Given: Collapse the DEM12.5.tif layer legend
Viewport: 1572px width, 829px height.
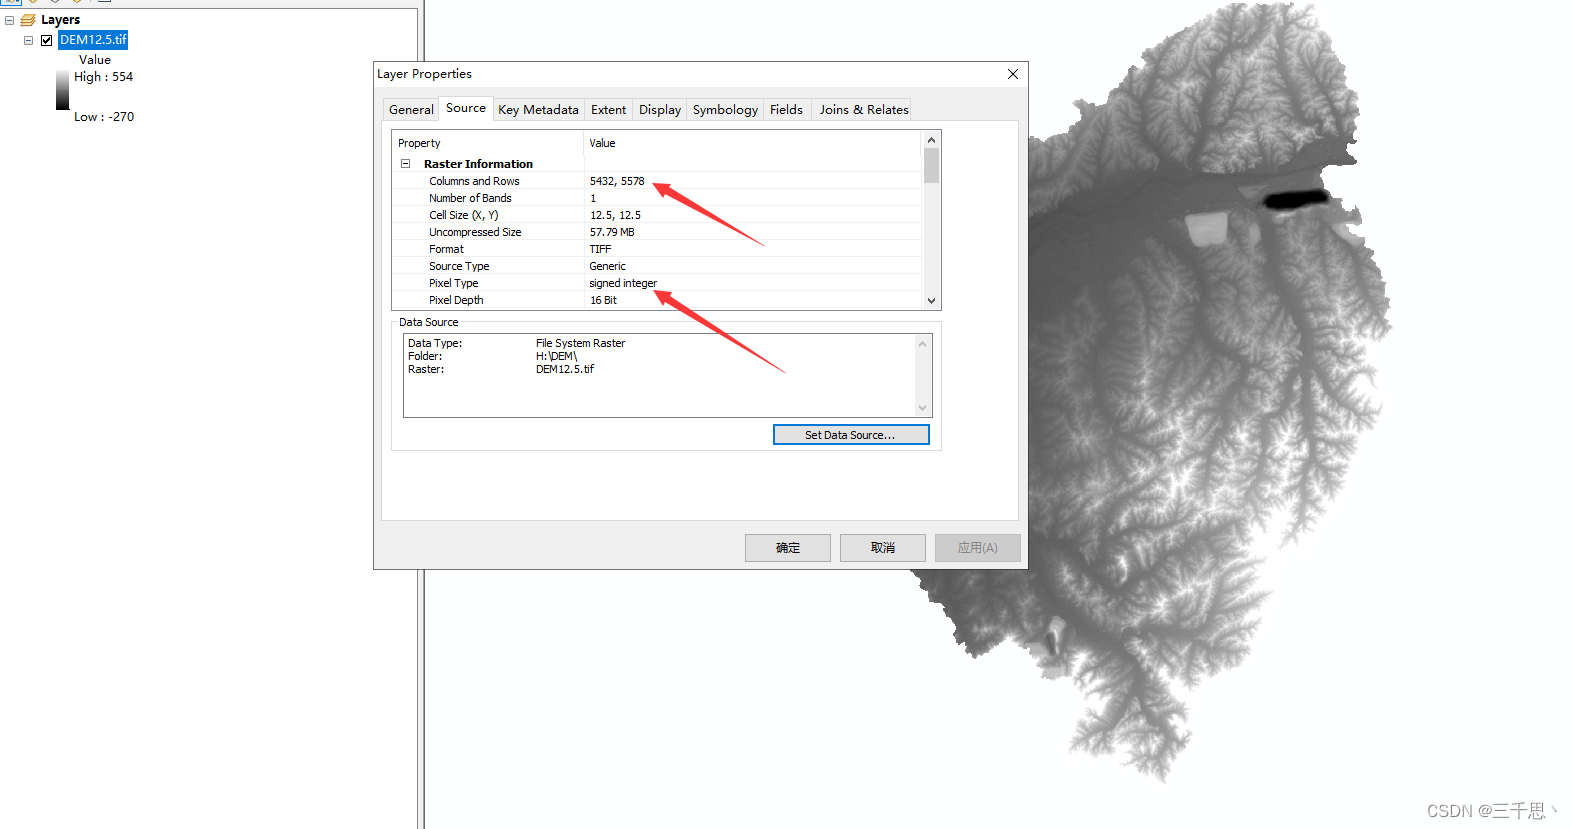Looking at the screenshot, I should tap(28, 40).
